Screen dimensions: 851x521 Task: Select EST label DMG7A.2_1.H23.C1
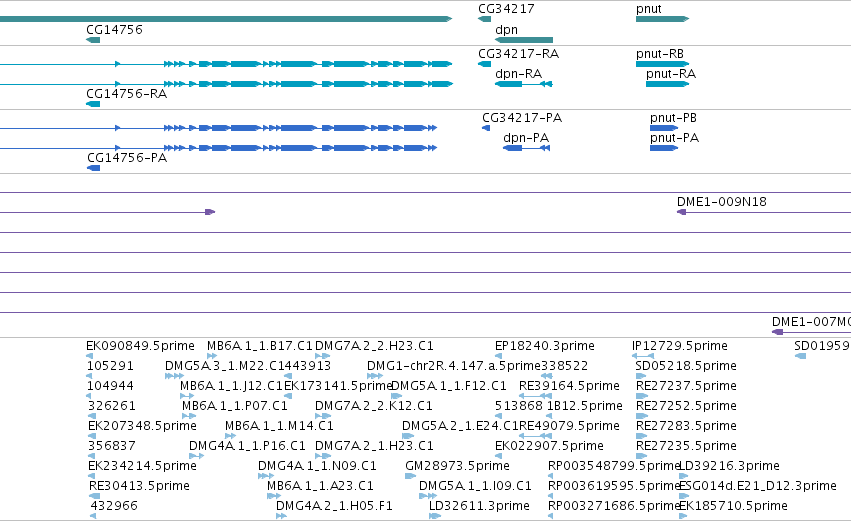(374, 446)
